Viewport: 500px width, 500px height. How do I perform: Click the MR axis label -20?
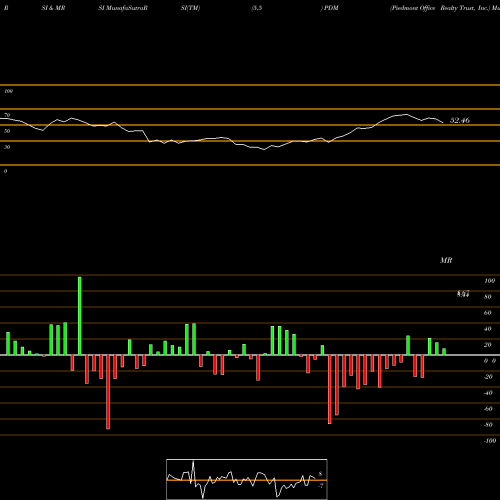488,377
